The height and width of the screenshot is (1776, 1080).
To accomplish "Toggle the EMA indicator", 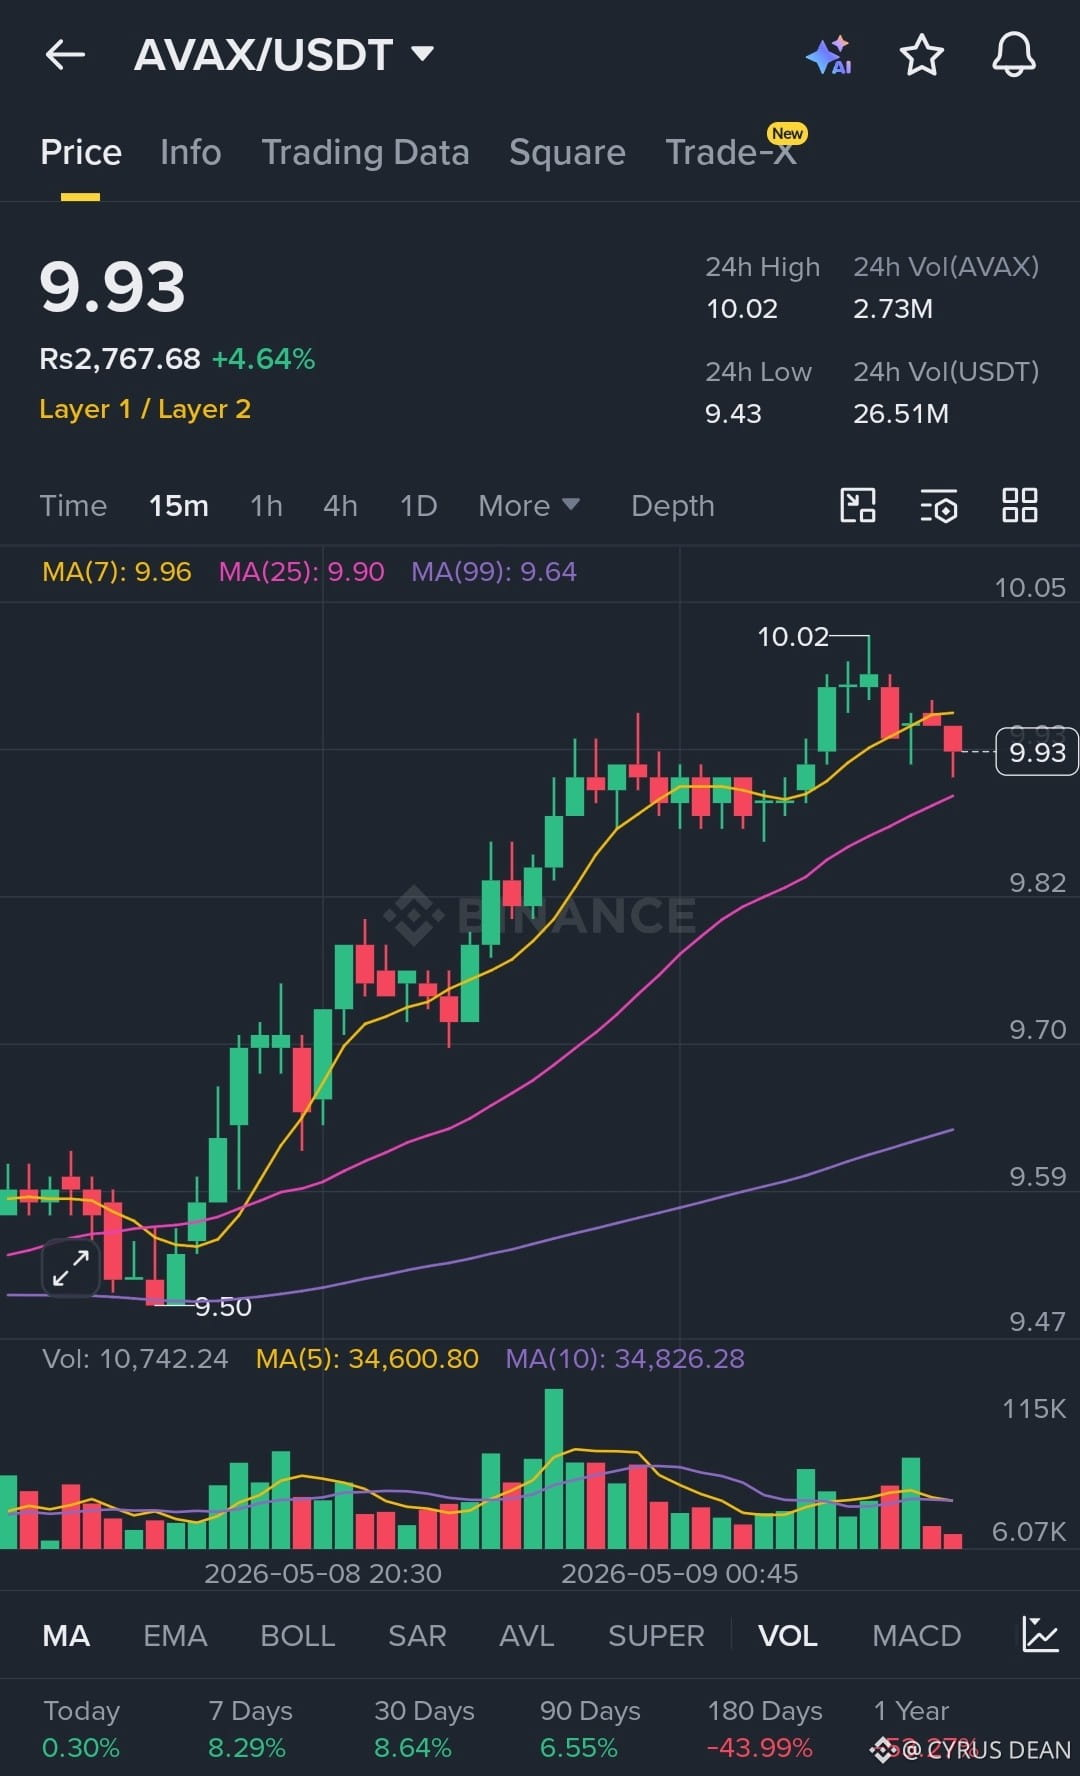I will [x=175, y=1636].
